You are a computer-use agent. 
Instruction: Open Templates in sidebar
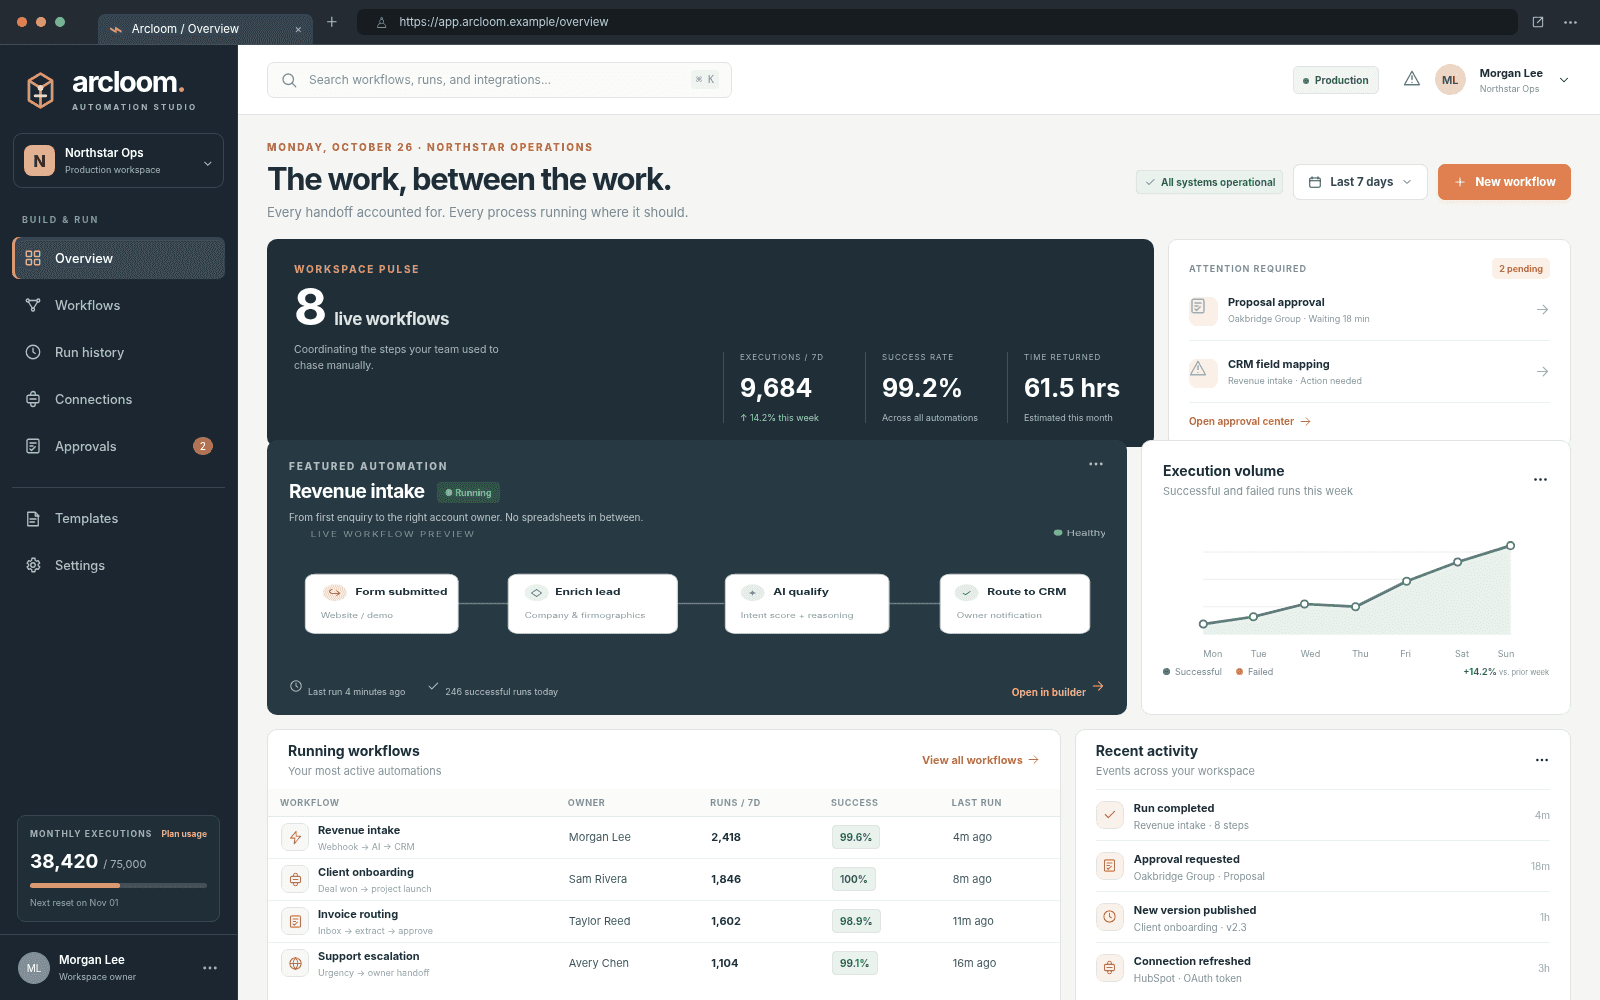coord(118,518)
